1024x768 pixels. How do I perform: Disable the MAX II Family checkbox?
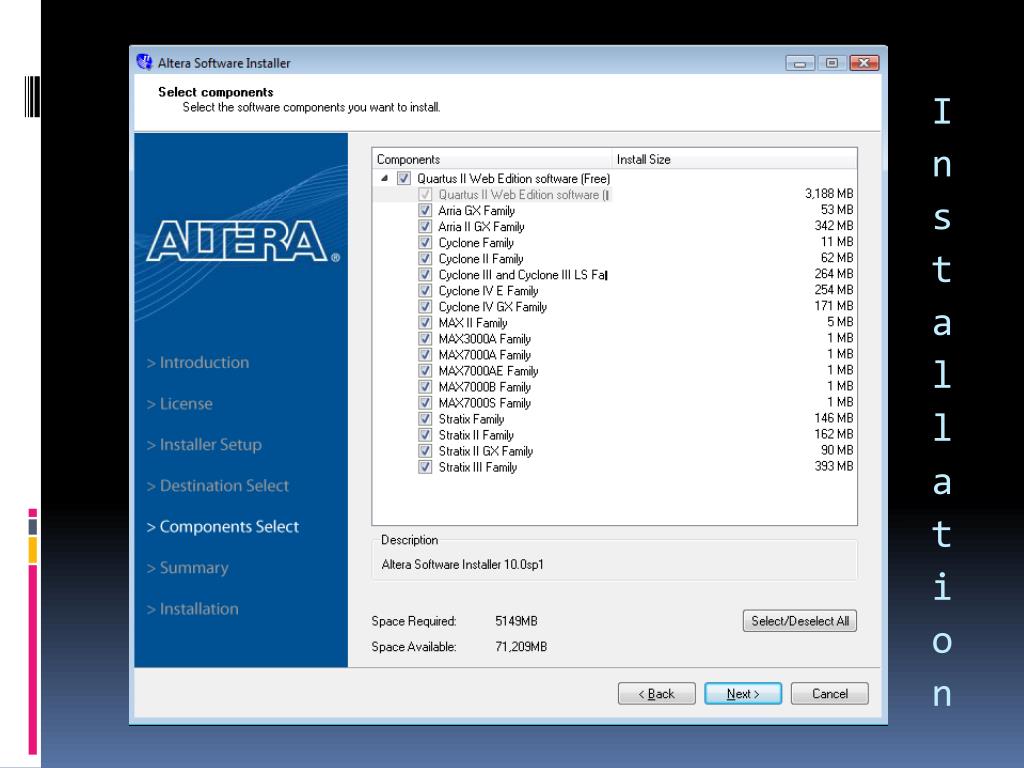pyautogui.click(x=425, y=323)
